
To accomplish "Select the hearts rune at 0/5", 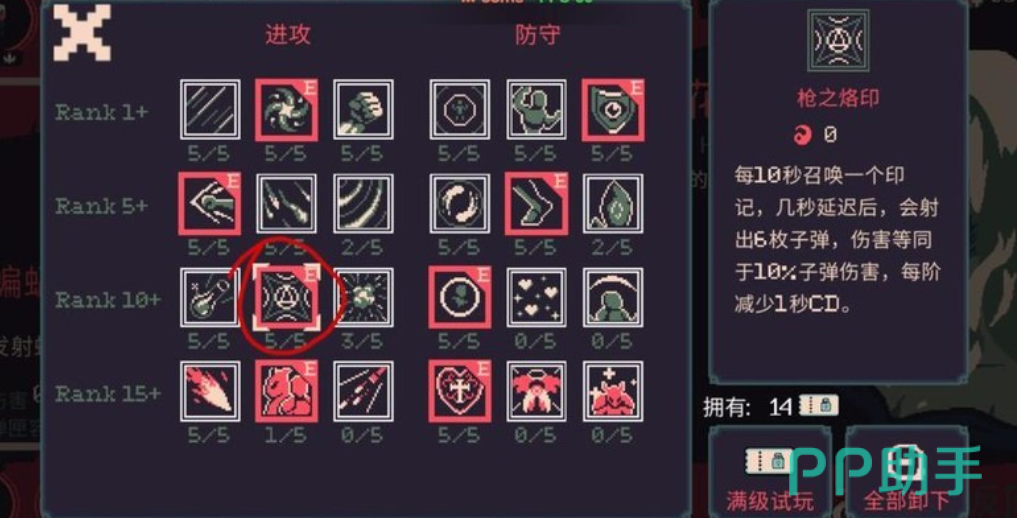I will tap(536, 298).
